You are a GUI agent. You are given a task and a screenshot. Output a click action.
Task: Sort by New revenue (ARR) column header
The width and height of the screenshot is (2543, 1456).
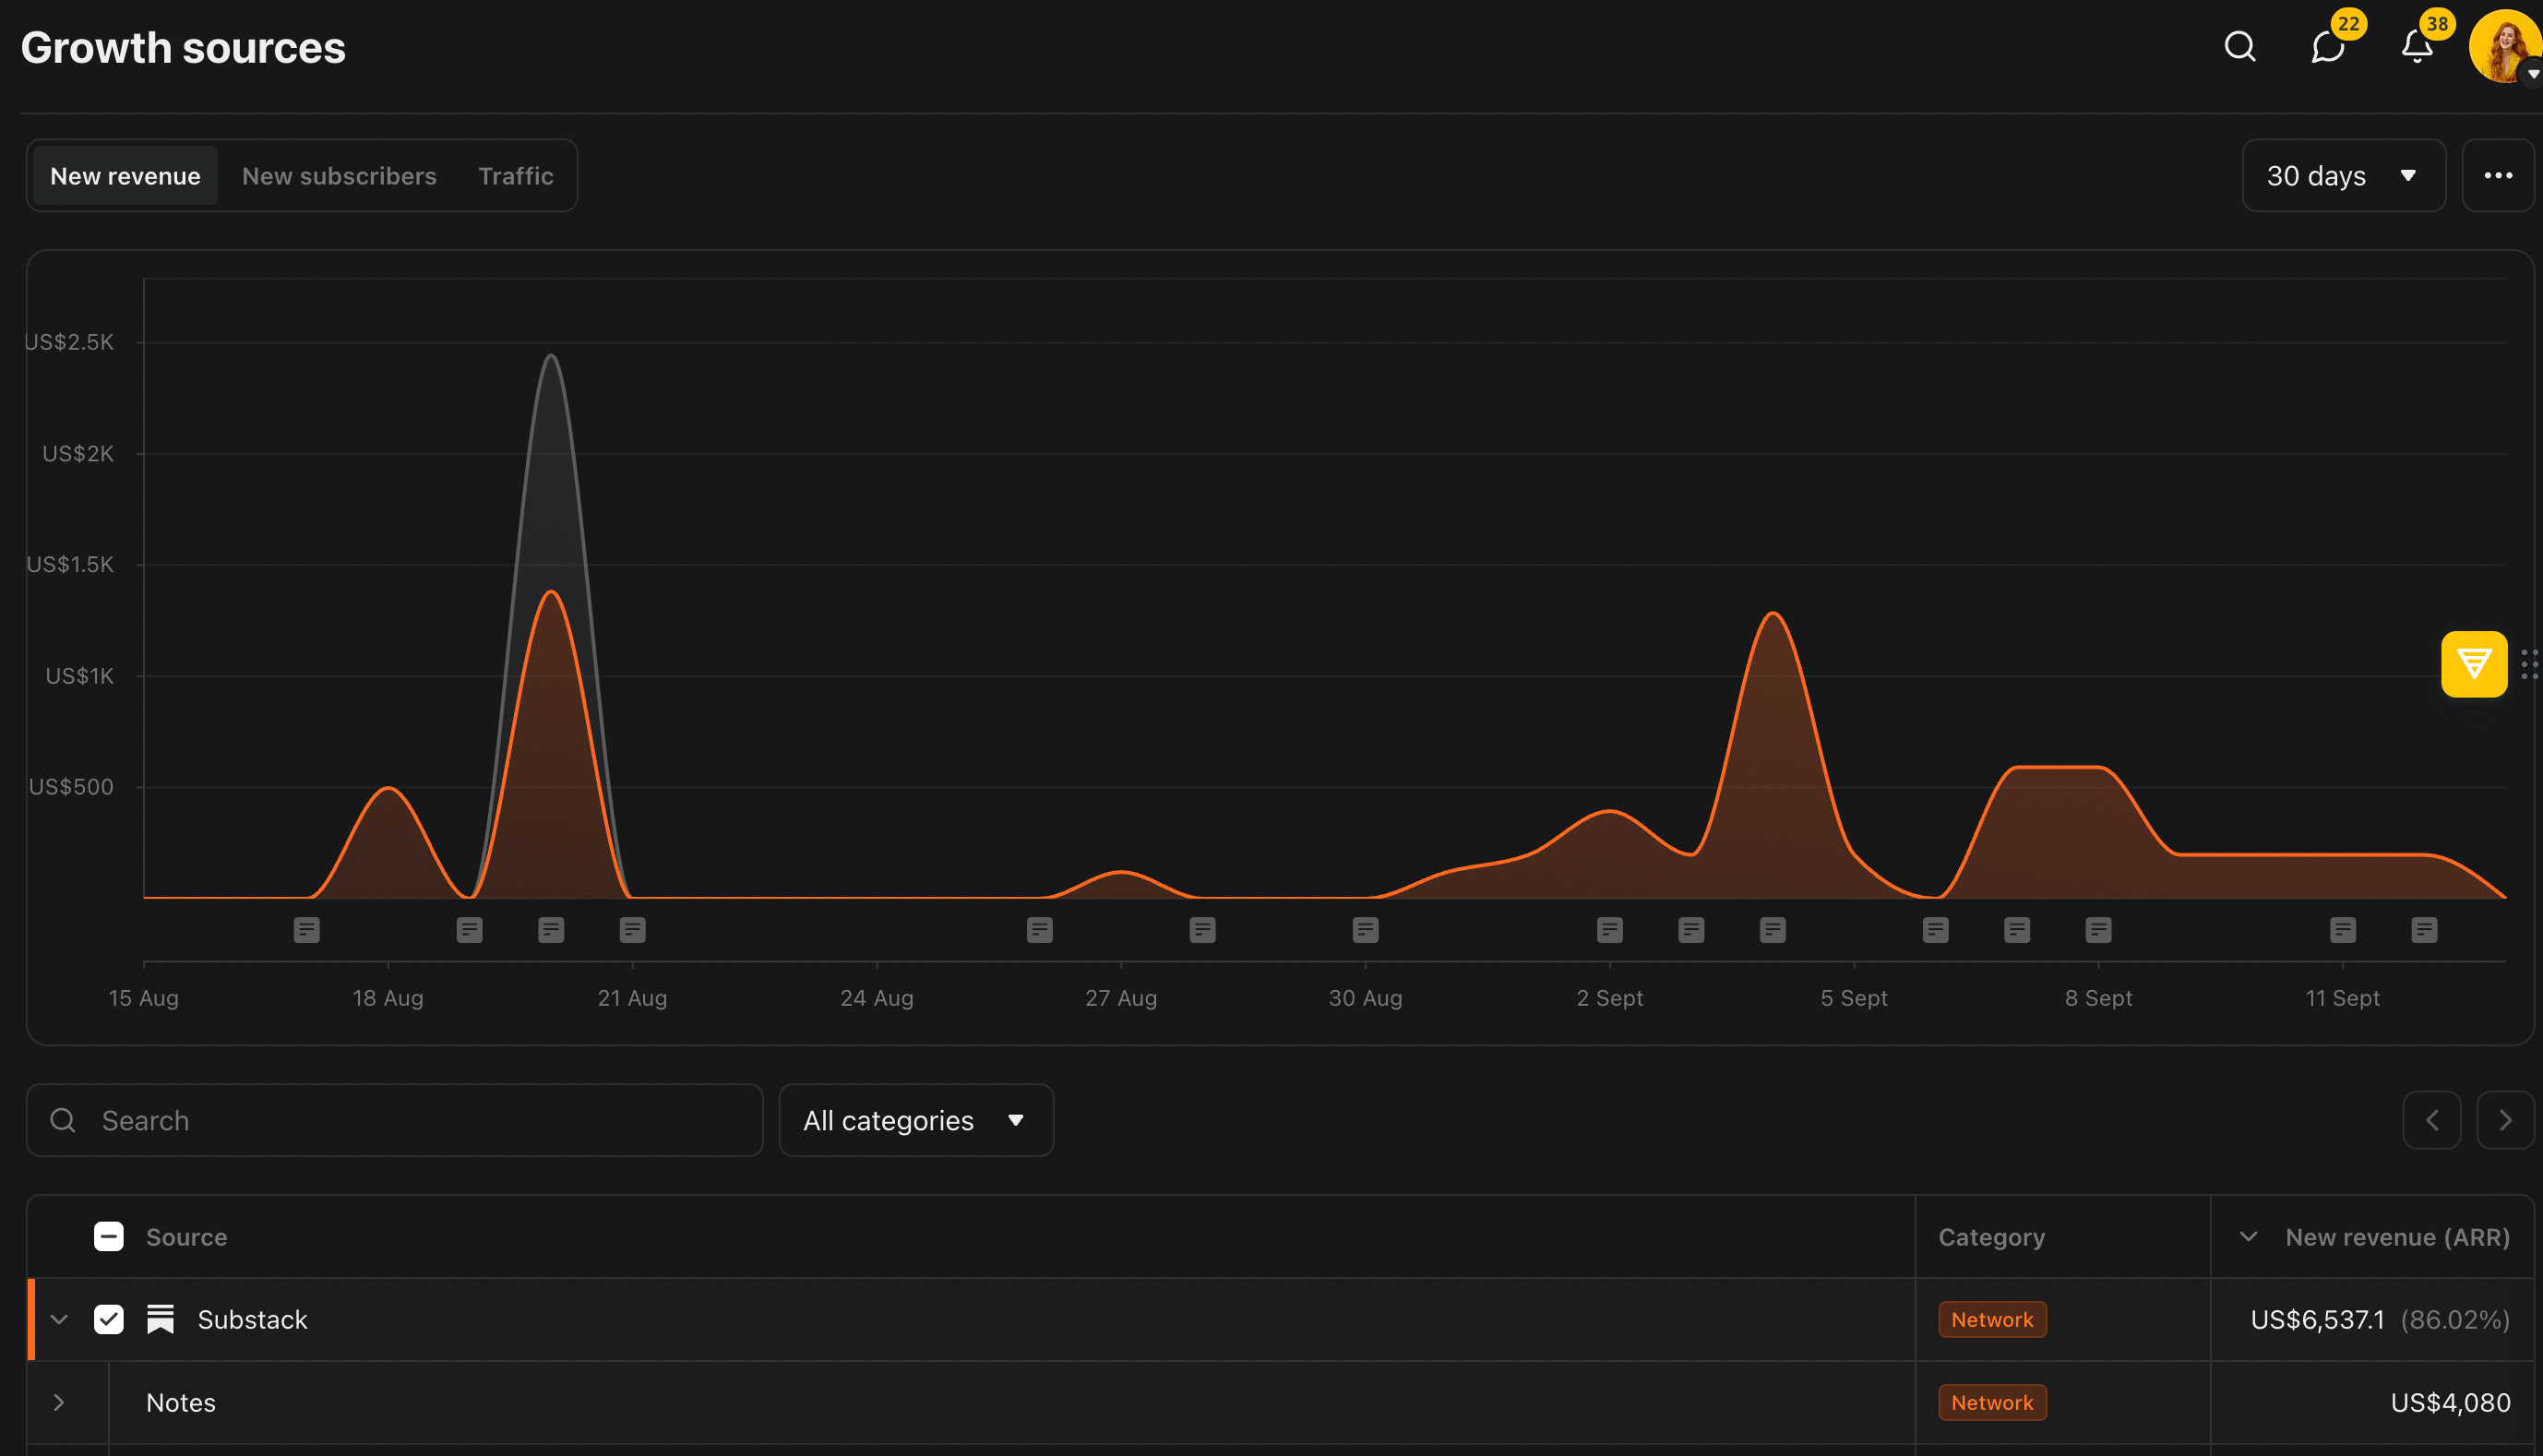pos(2396,1237)
